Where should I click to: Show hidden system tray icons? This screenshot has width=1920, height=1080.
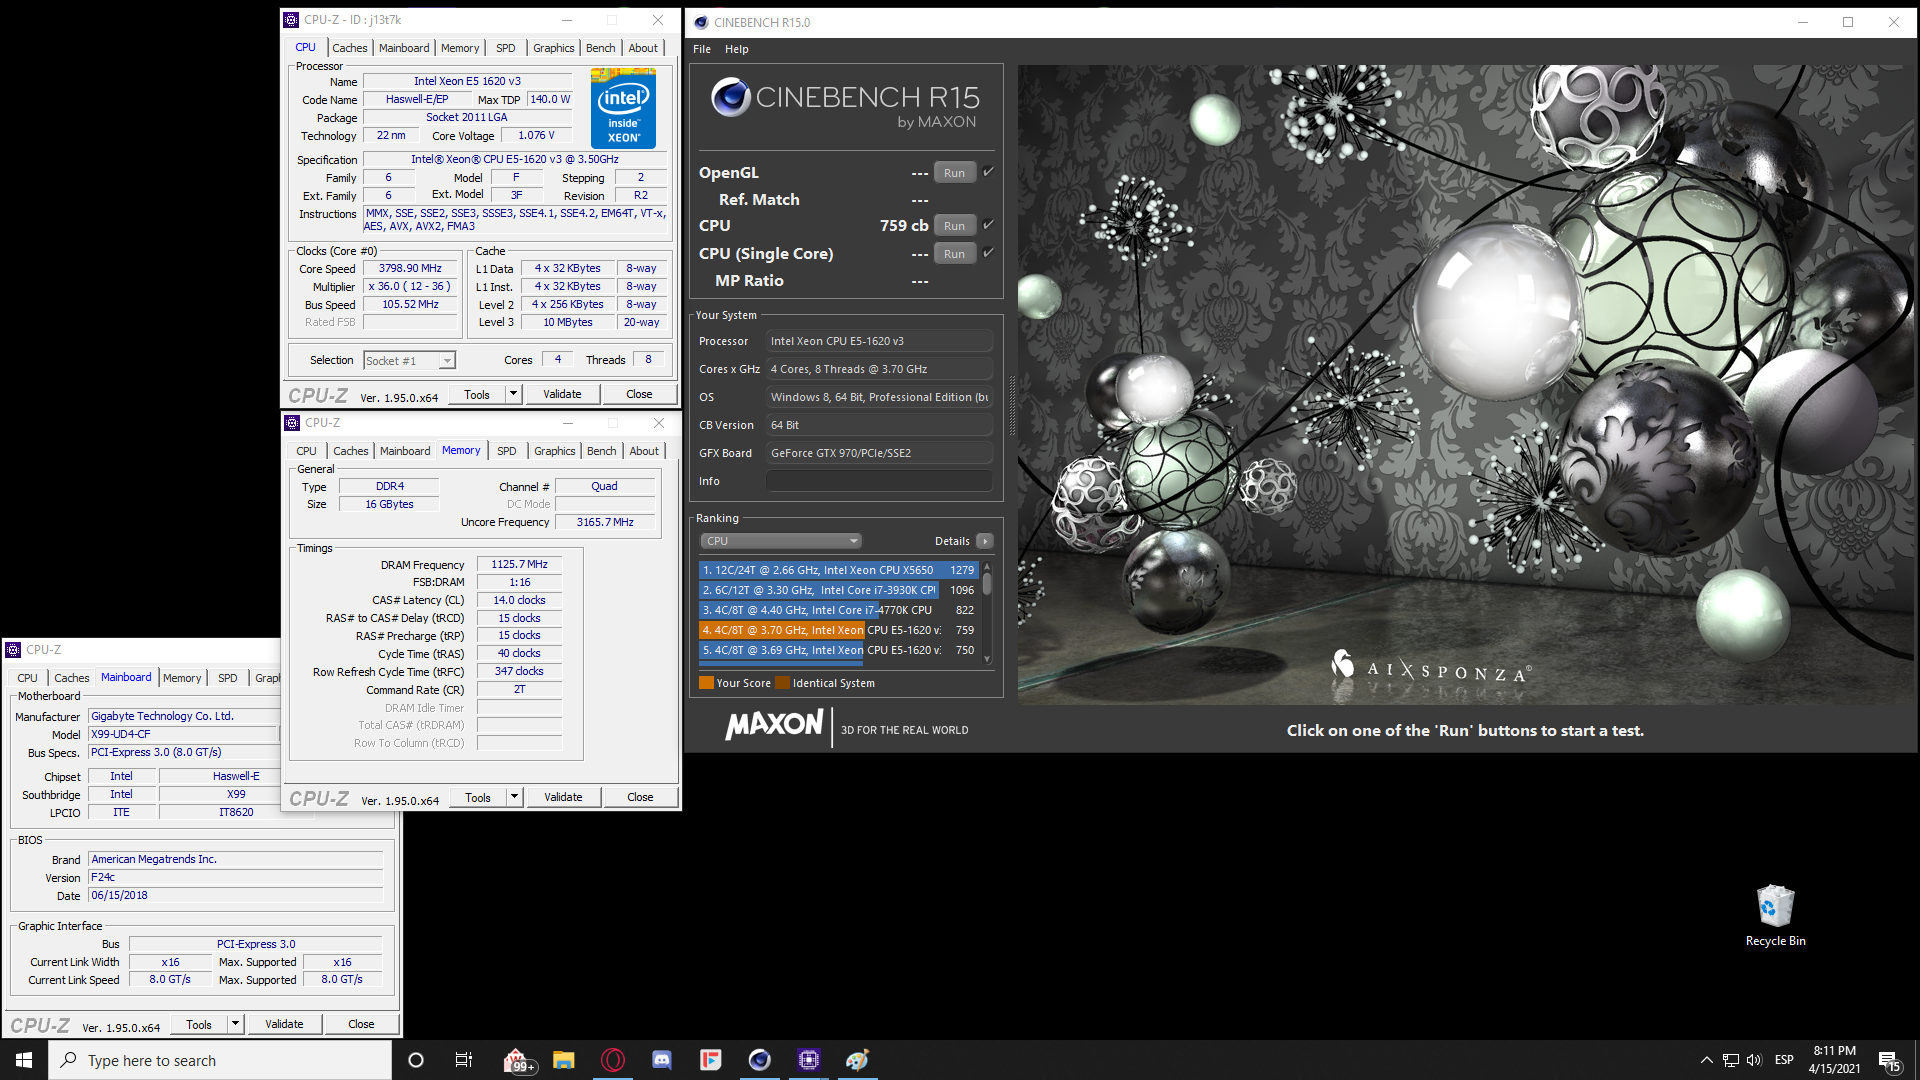(x=1706, y=1060)
